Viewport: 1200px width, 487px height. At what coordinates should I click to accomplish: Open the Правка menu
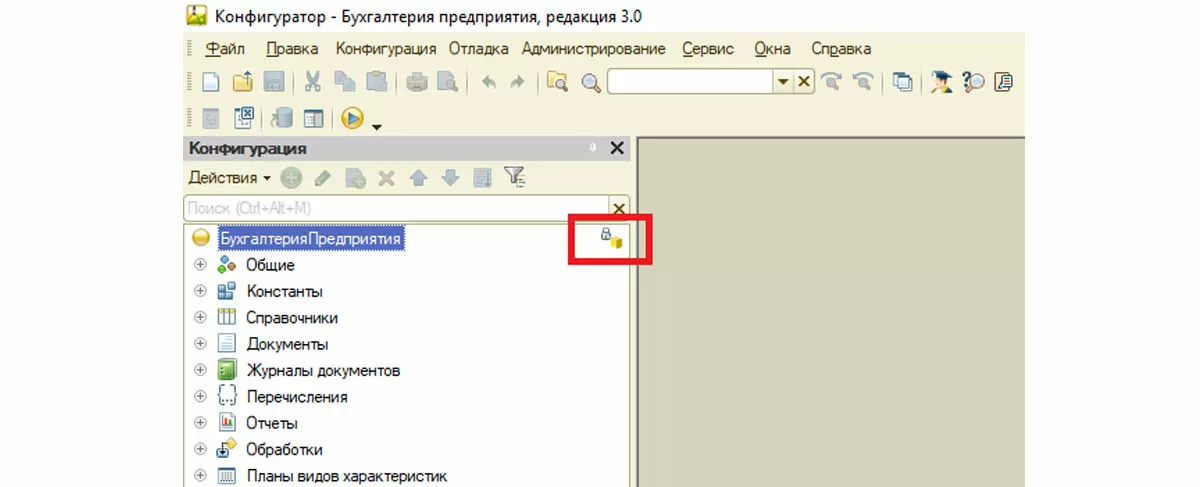293,48
